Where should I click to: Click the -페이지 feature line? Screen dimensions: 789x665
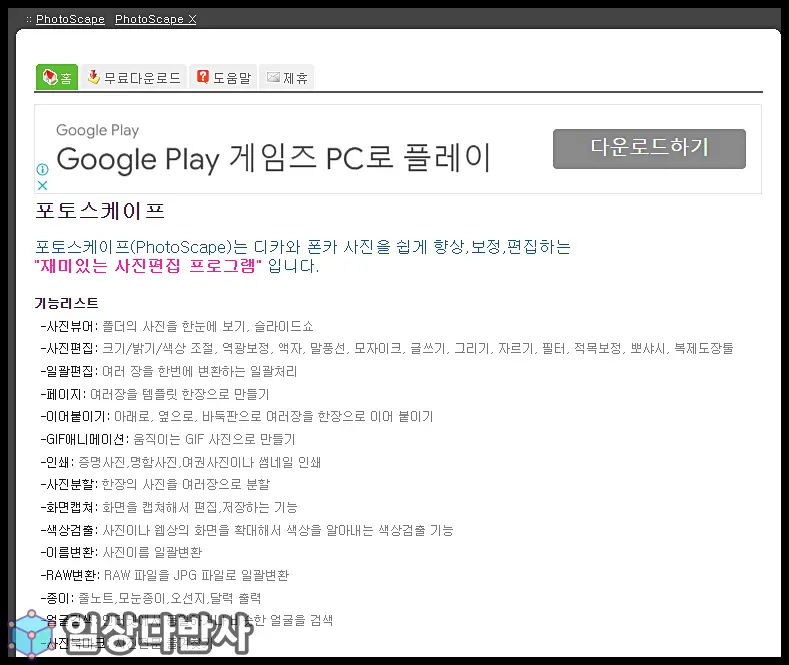[155, 394]
